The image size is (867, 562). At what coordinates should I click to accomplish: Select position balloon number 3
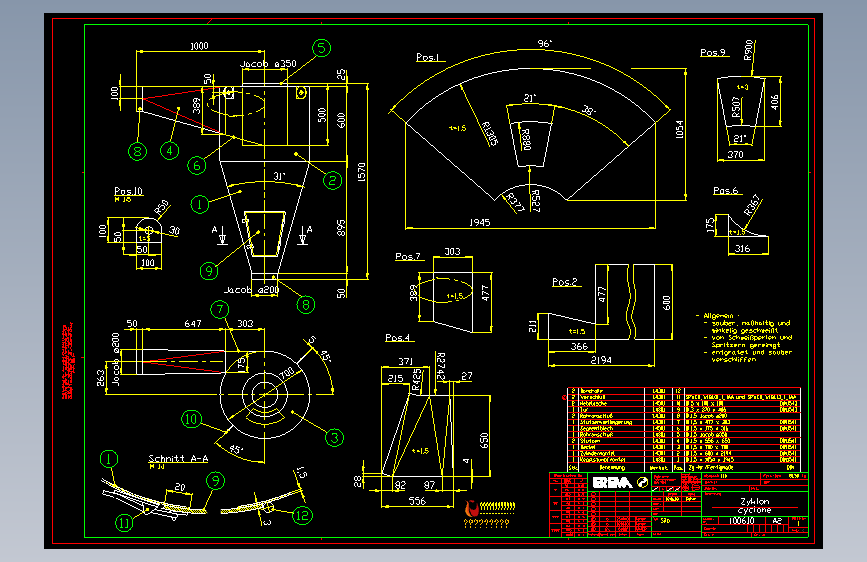tap(335, 438)
